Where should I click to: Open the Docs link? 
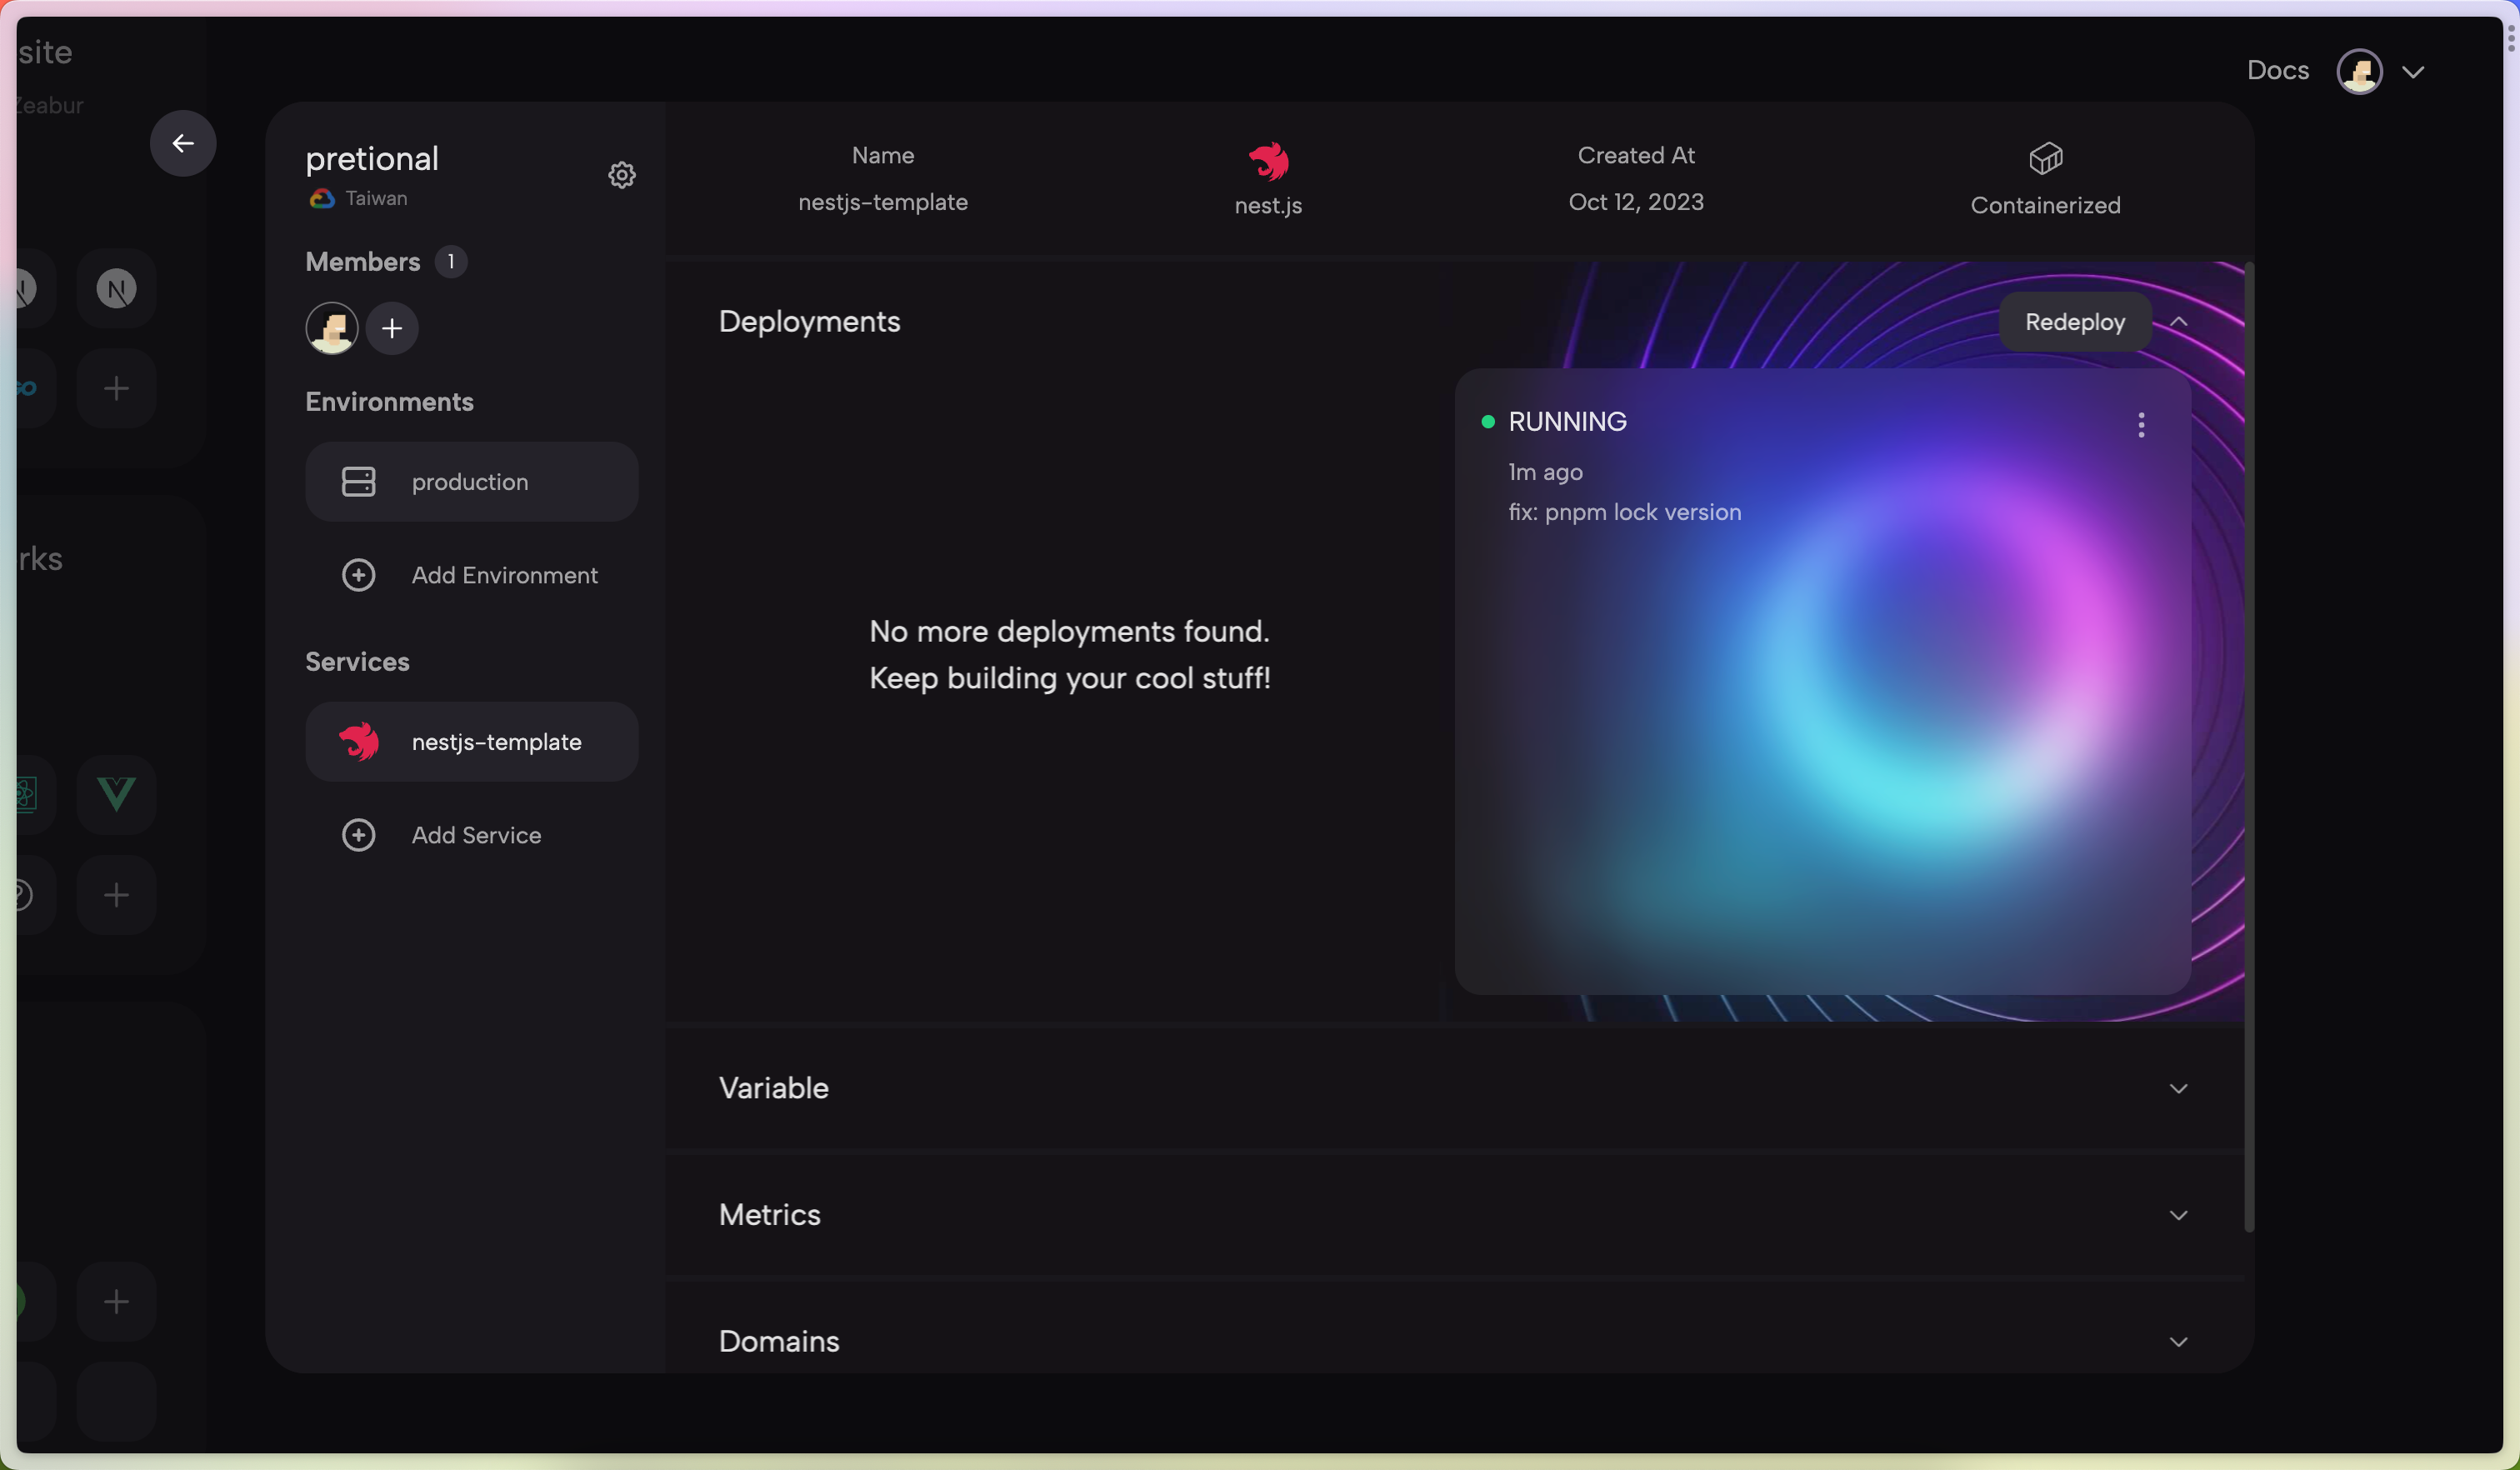pos(2277,70)
